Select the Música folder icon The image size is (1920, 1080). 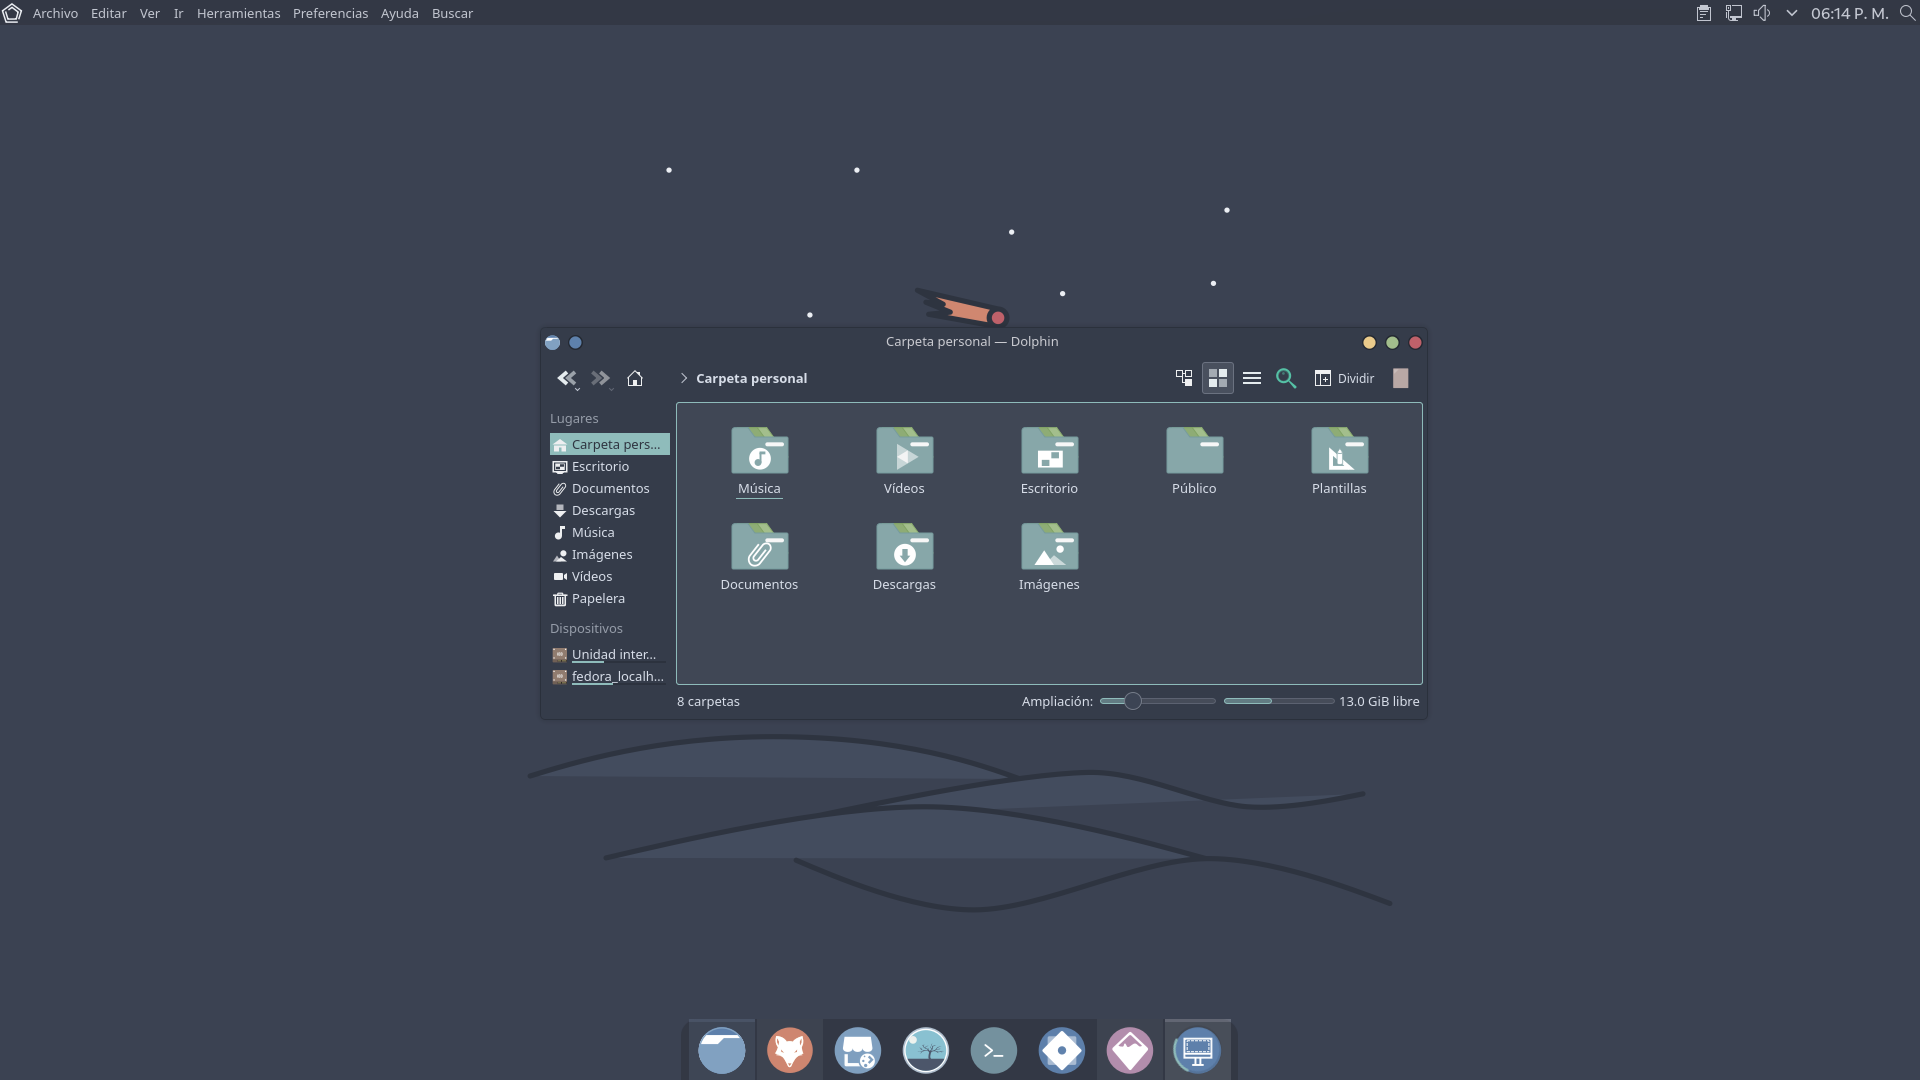click(760, 451)
